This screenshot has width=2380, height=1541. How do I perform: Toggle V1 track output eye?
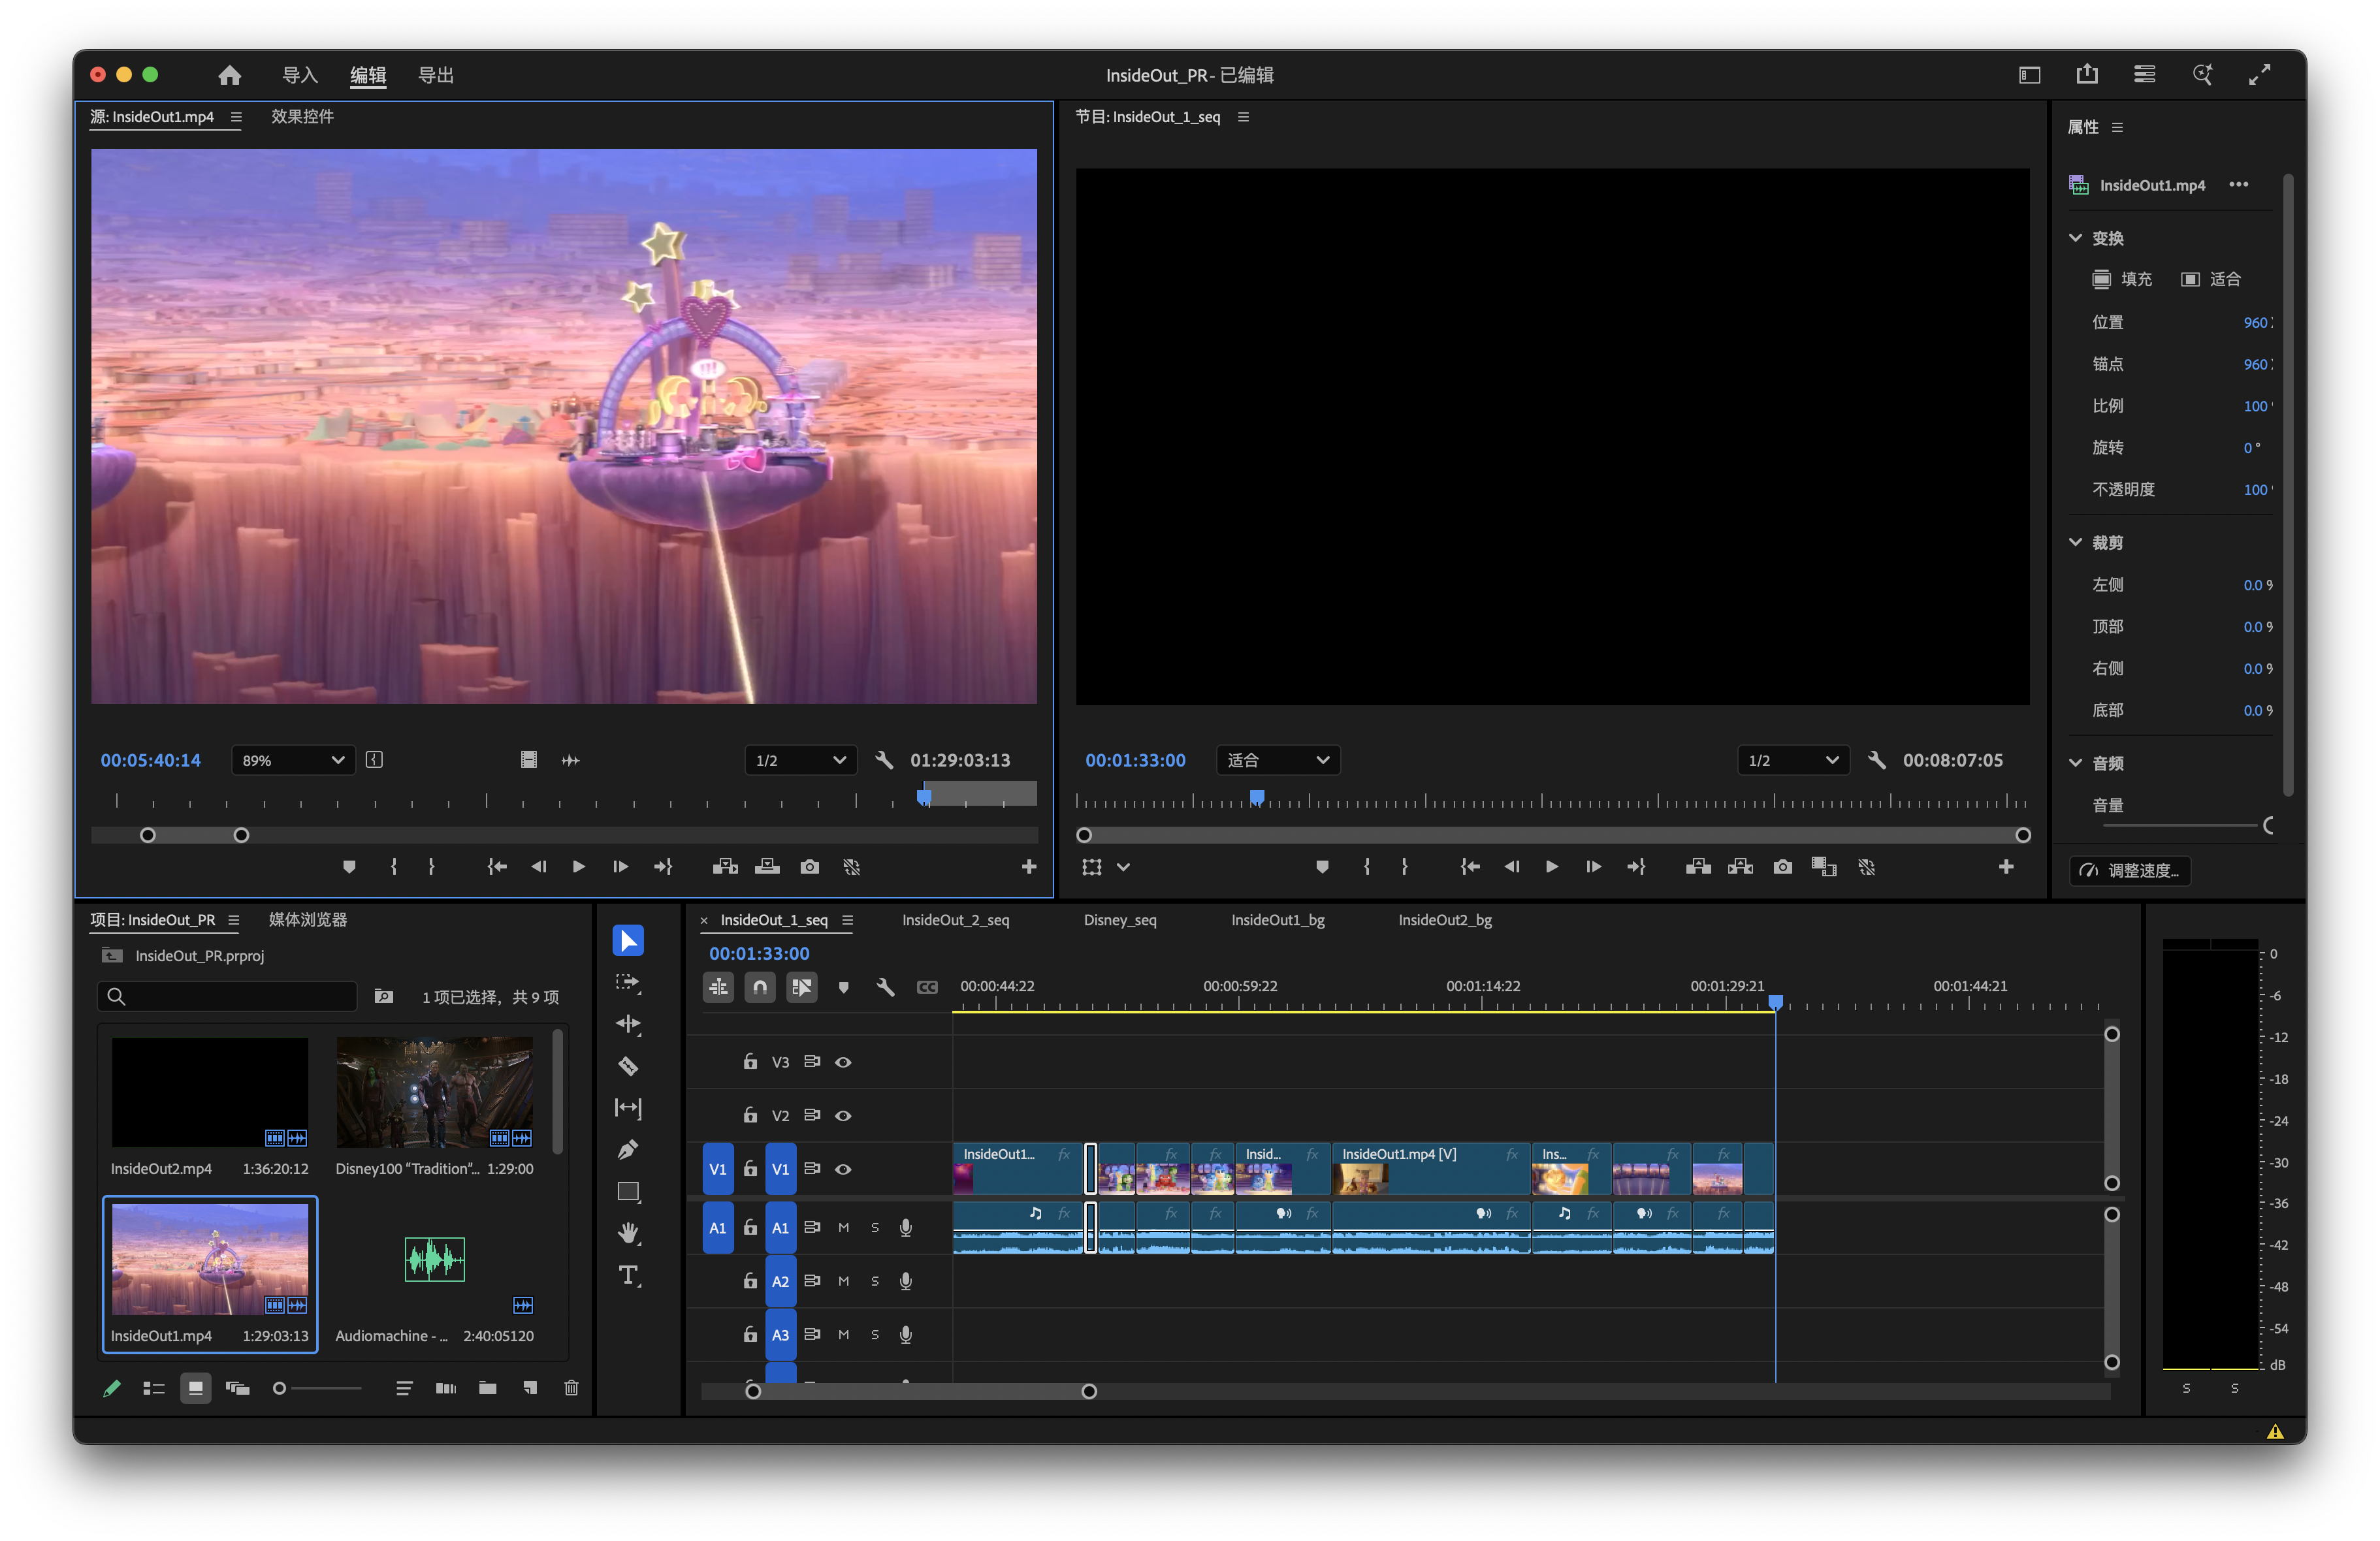click(x=843, y=1169)
